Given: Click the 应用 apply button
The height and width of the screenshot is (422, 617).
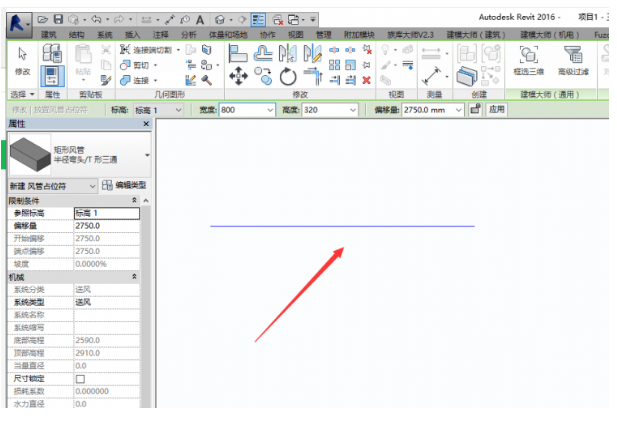Looking at the screenshot, I should tap(497, 109).
